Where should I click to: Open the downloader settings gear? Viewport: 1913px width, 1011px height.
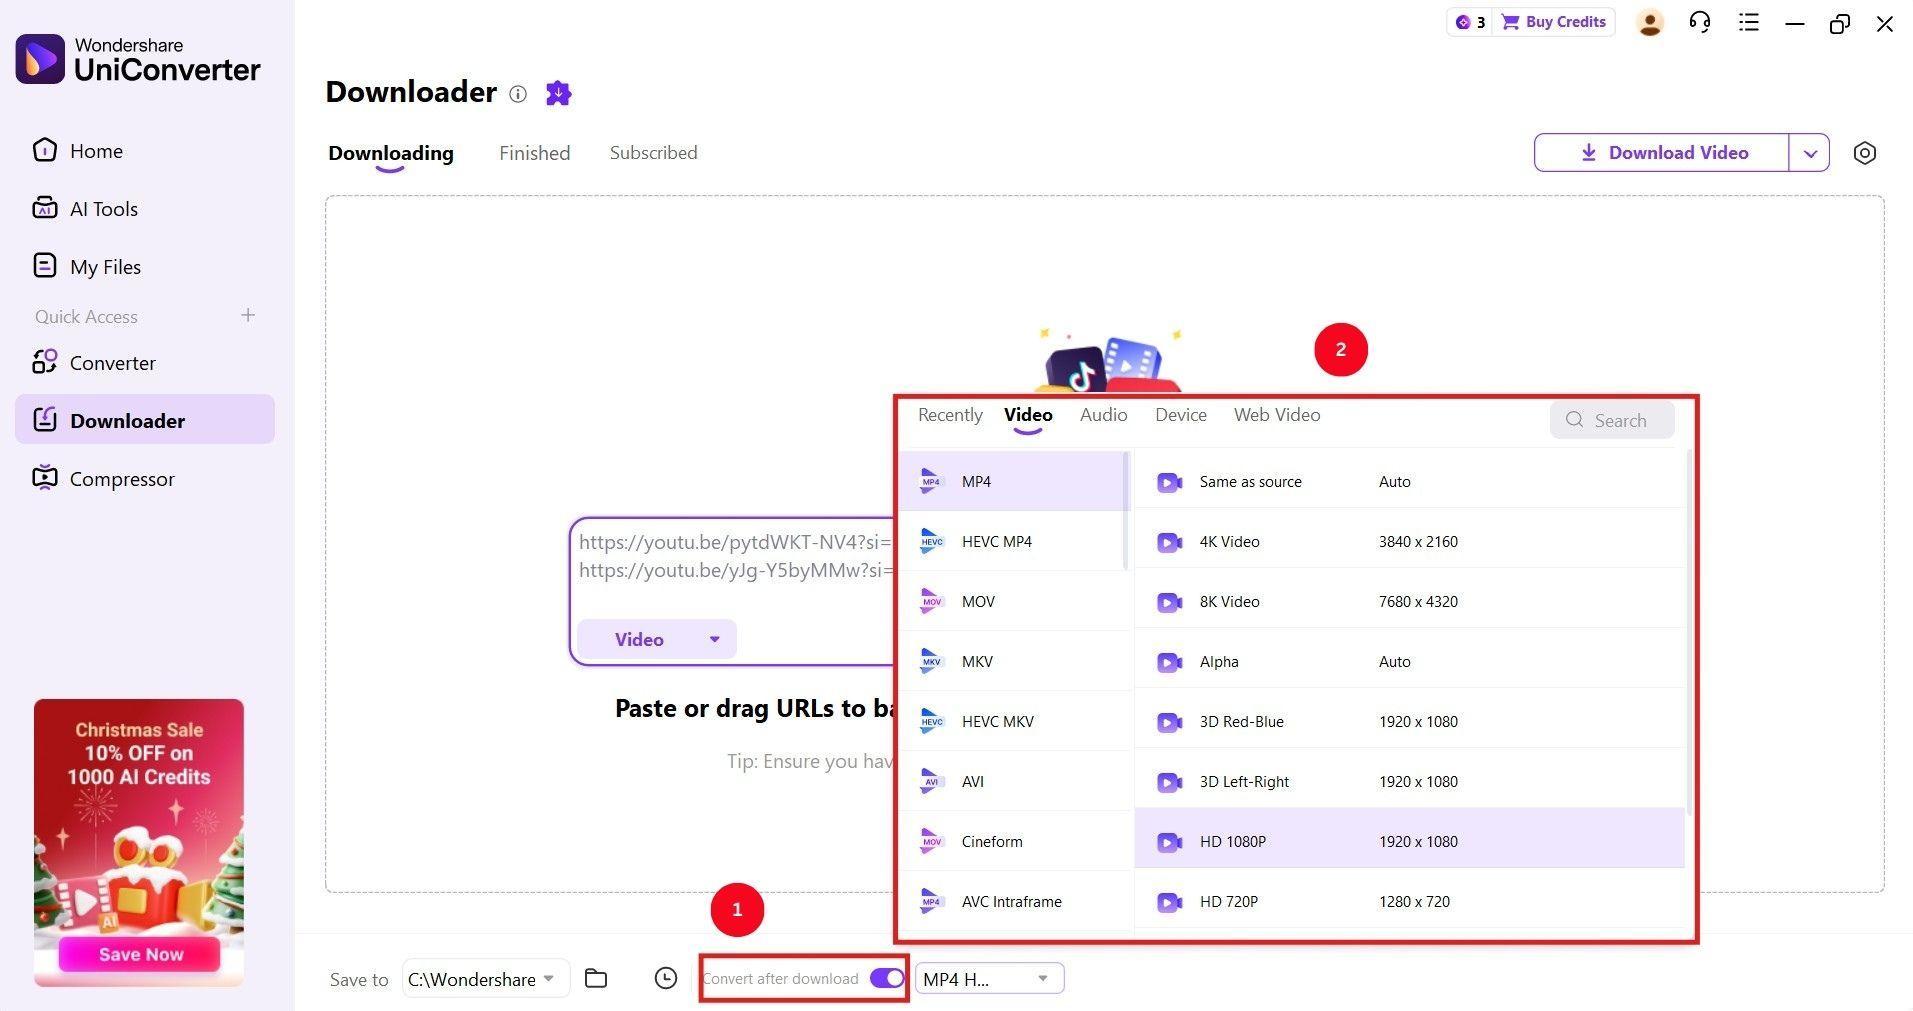pos(1864,153)
